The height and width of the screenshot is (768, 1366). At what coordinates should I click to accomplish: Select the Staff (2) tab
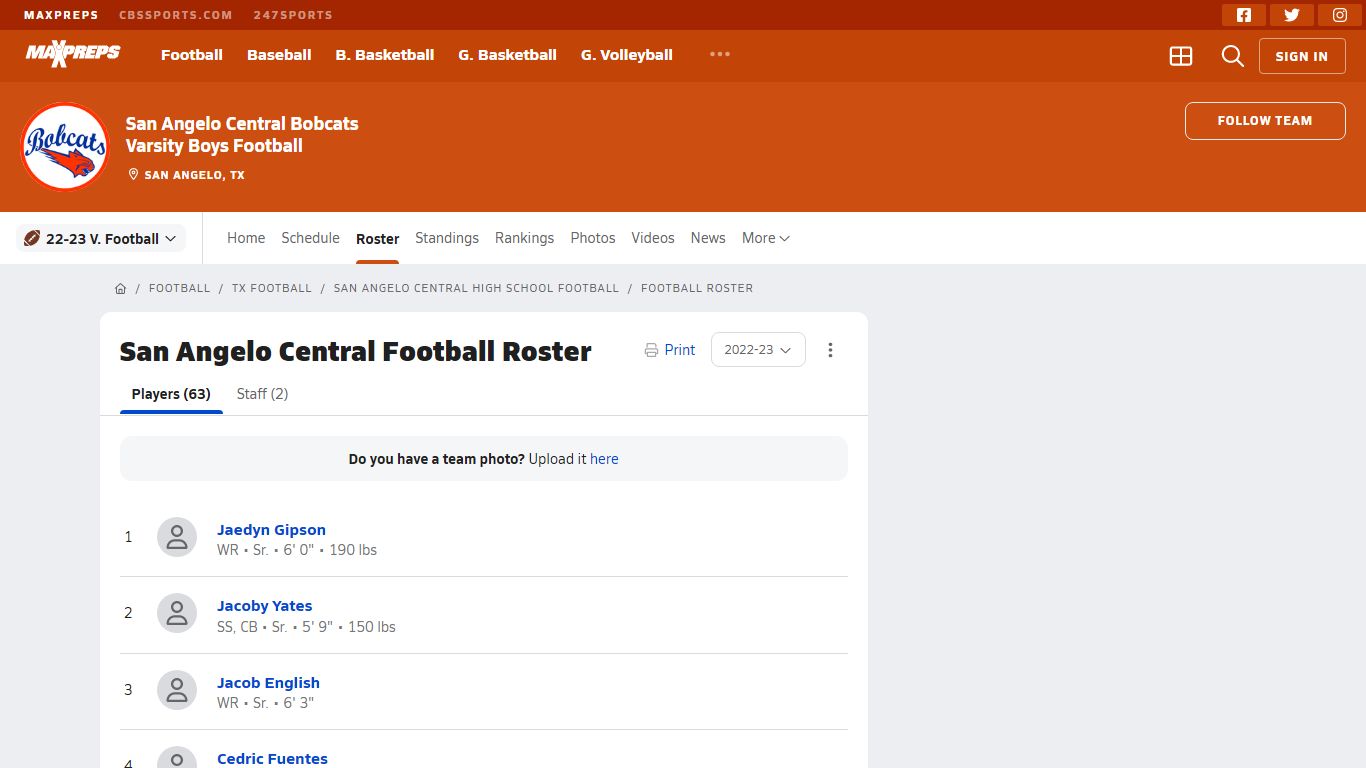262,394
